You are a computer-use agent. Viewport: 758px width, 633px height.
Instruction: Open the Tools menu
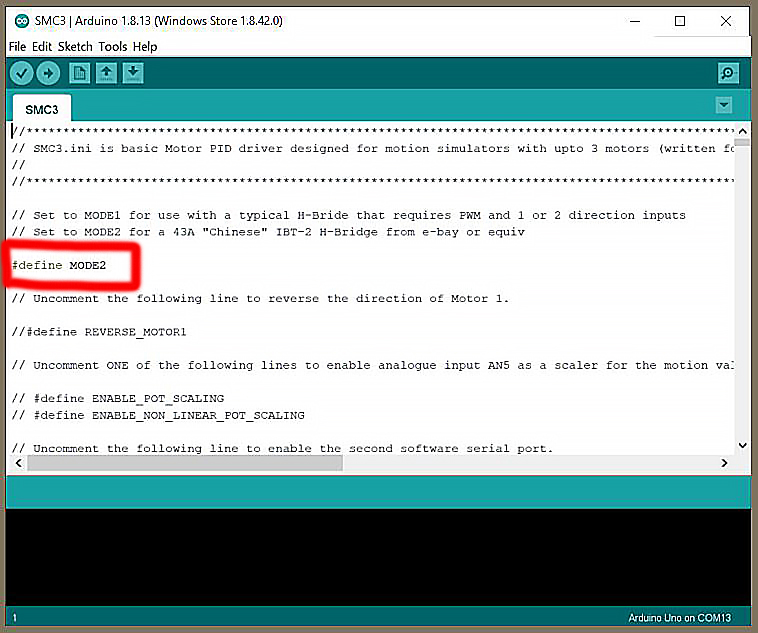click(113, 46)
